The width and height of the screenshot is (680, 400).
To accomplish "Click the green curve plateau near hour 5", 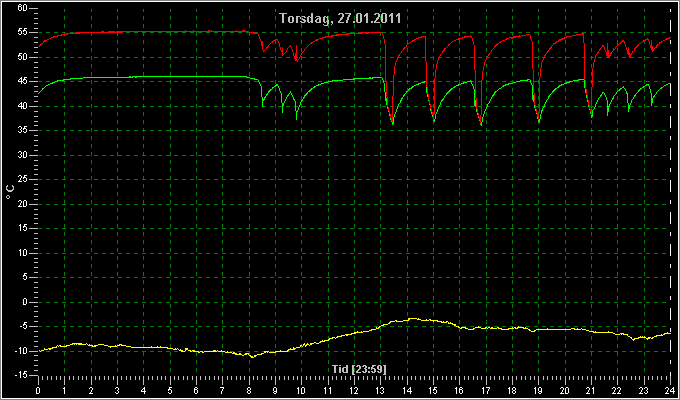I will pyautogui.click(x=170, y=77).
